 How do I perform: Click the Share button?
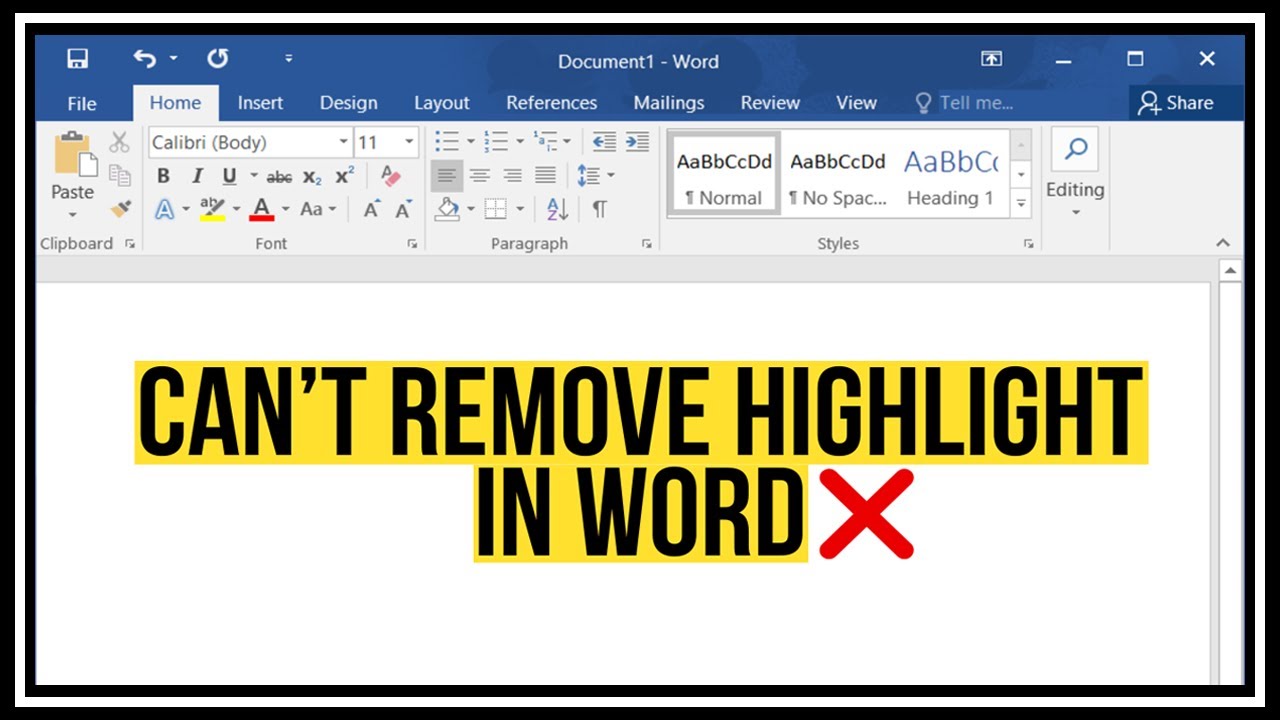[x=1175, y=103]
